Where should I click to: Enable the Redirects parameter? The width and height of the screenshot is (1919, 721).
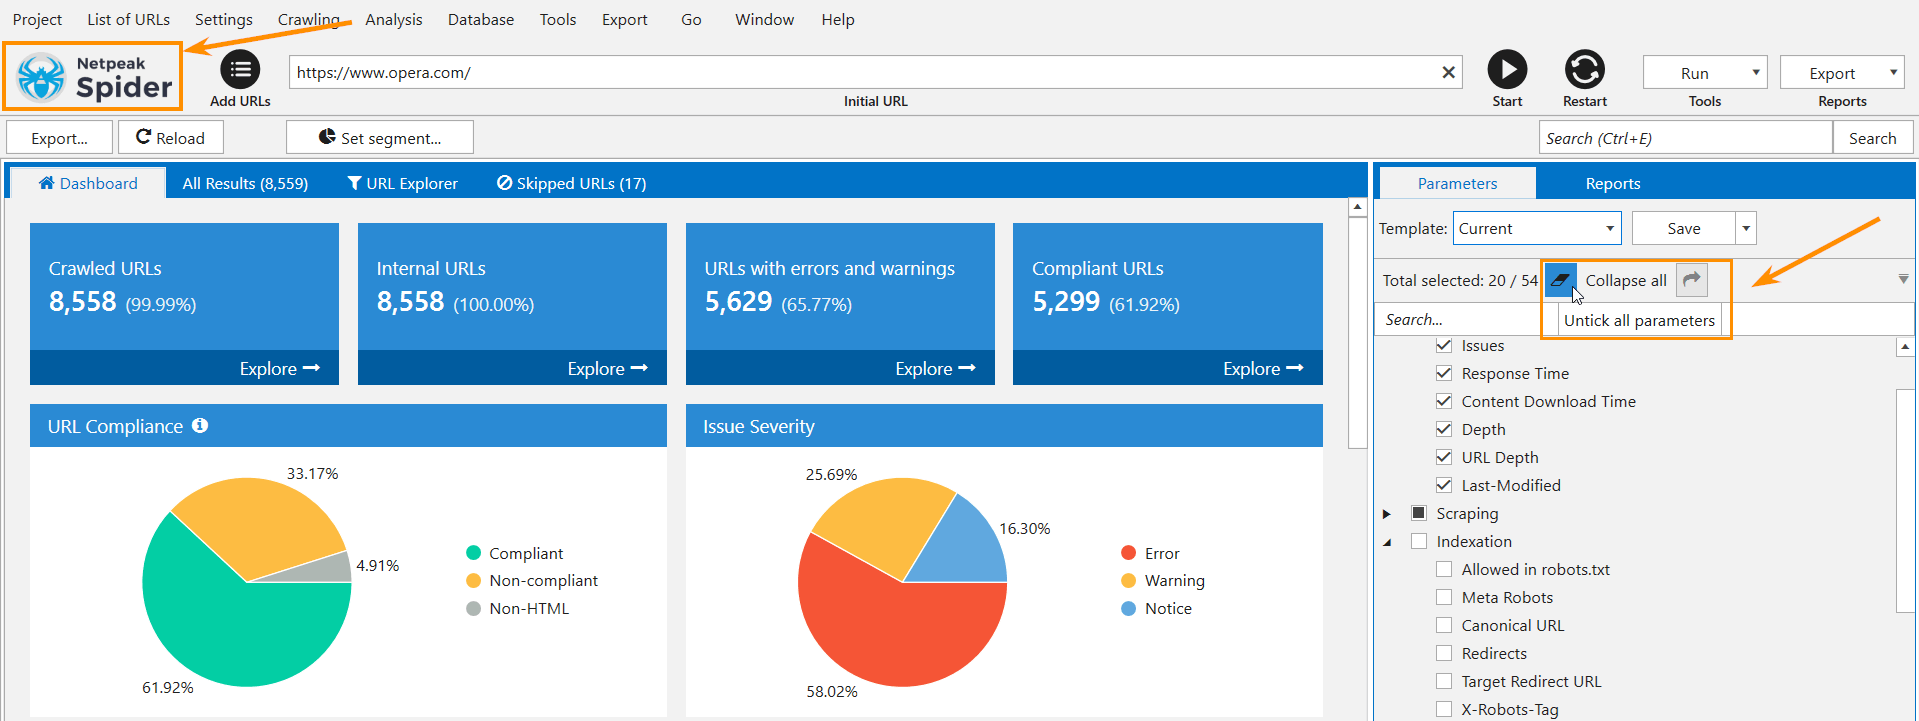[1444, 653]
